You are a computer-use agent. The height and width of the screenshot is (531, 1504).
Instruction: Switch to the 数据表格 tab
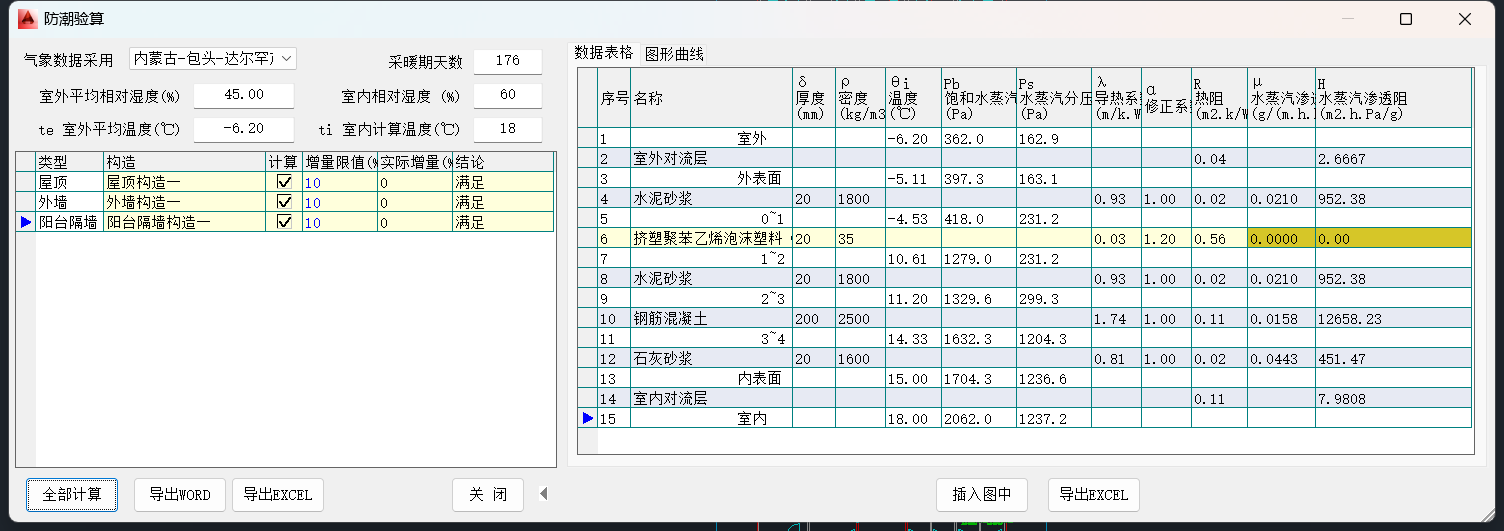[x=604, y=53]
